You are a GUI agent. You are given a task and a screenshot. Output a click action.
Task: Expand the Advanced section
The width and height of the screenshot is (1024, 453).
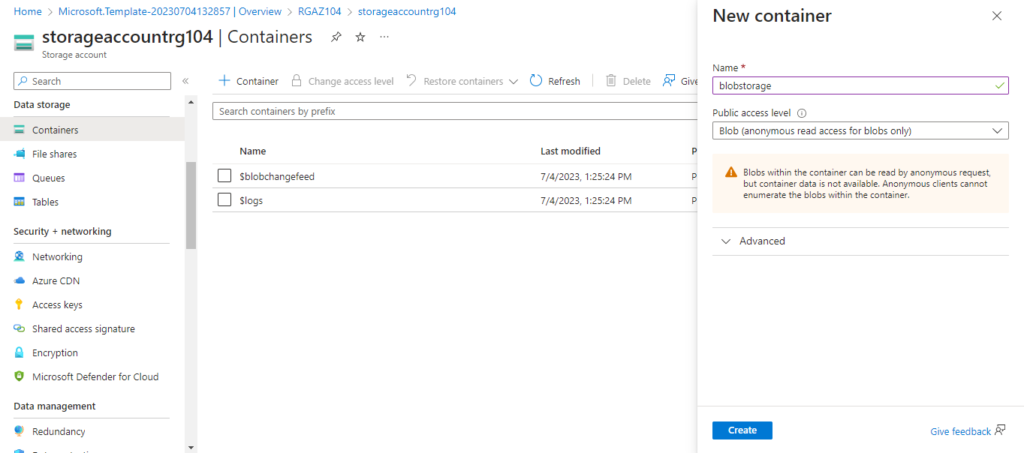[x=860, y=241]
